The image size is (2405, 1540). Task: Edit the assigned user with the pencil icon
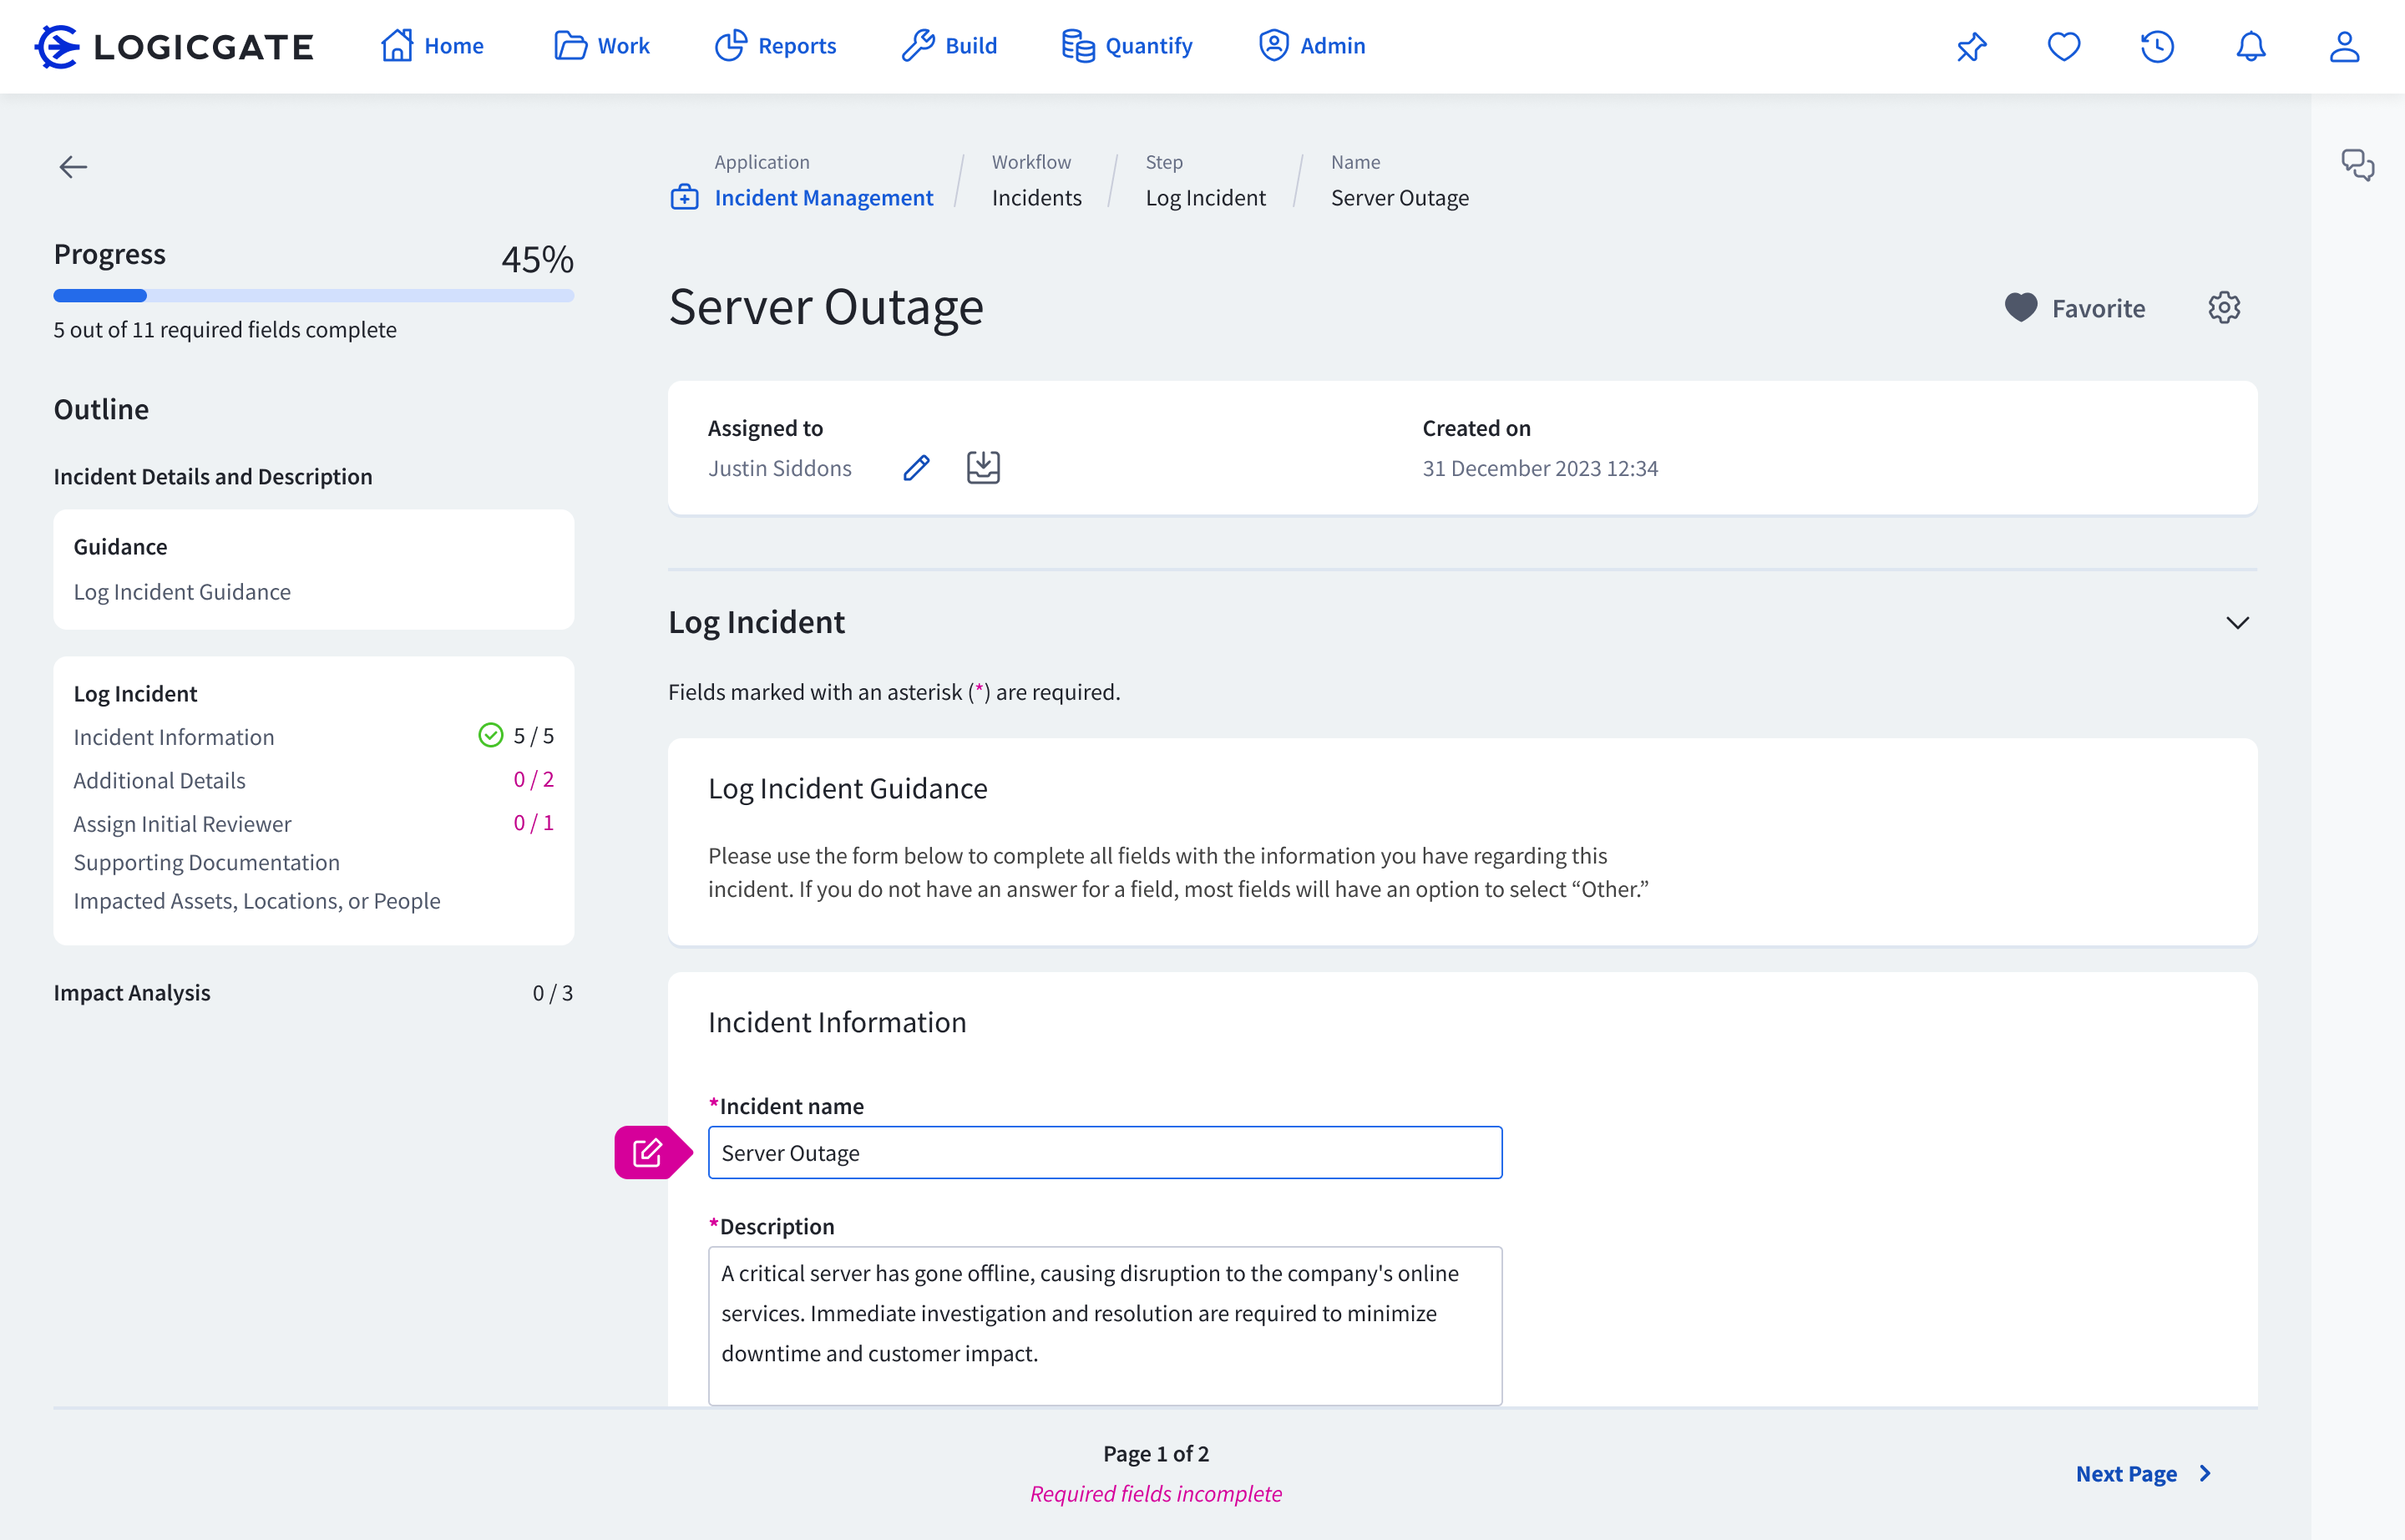click(x=915, y=467)
